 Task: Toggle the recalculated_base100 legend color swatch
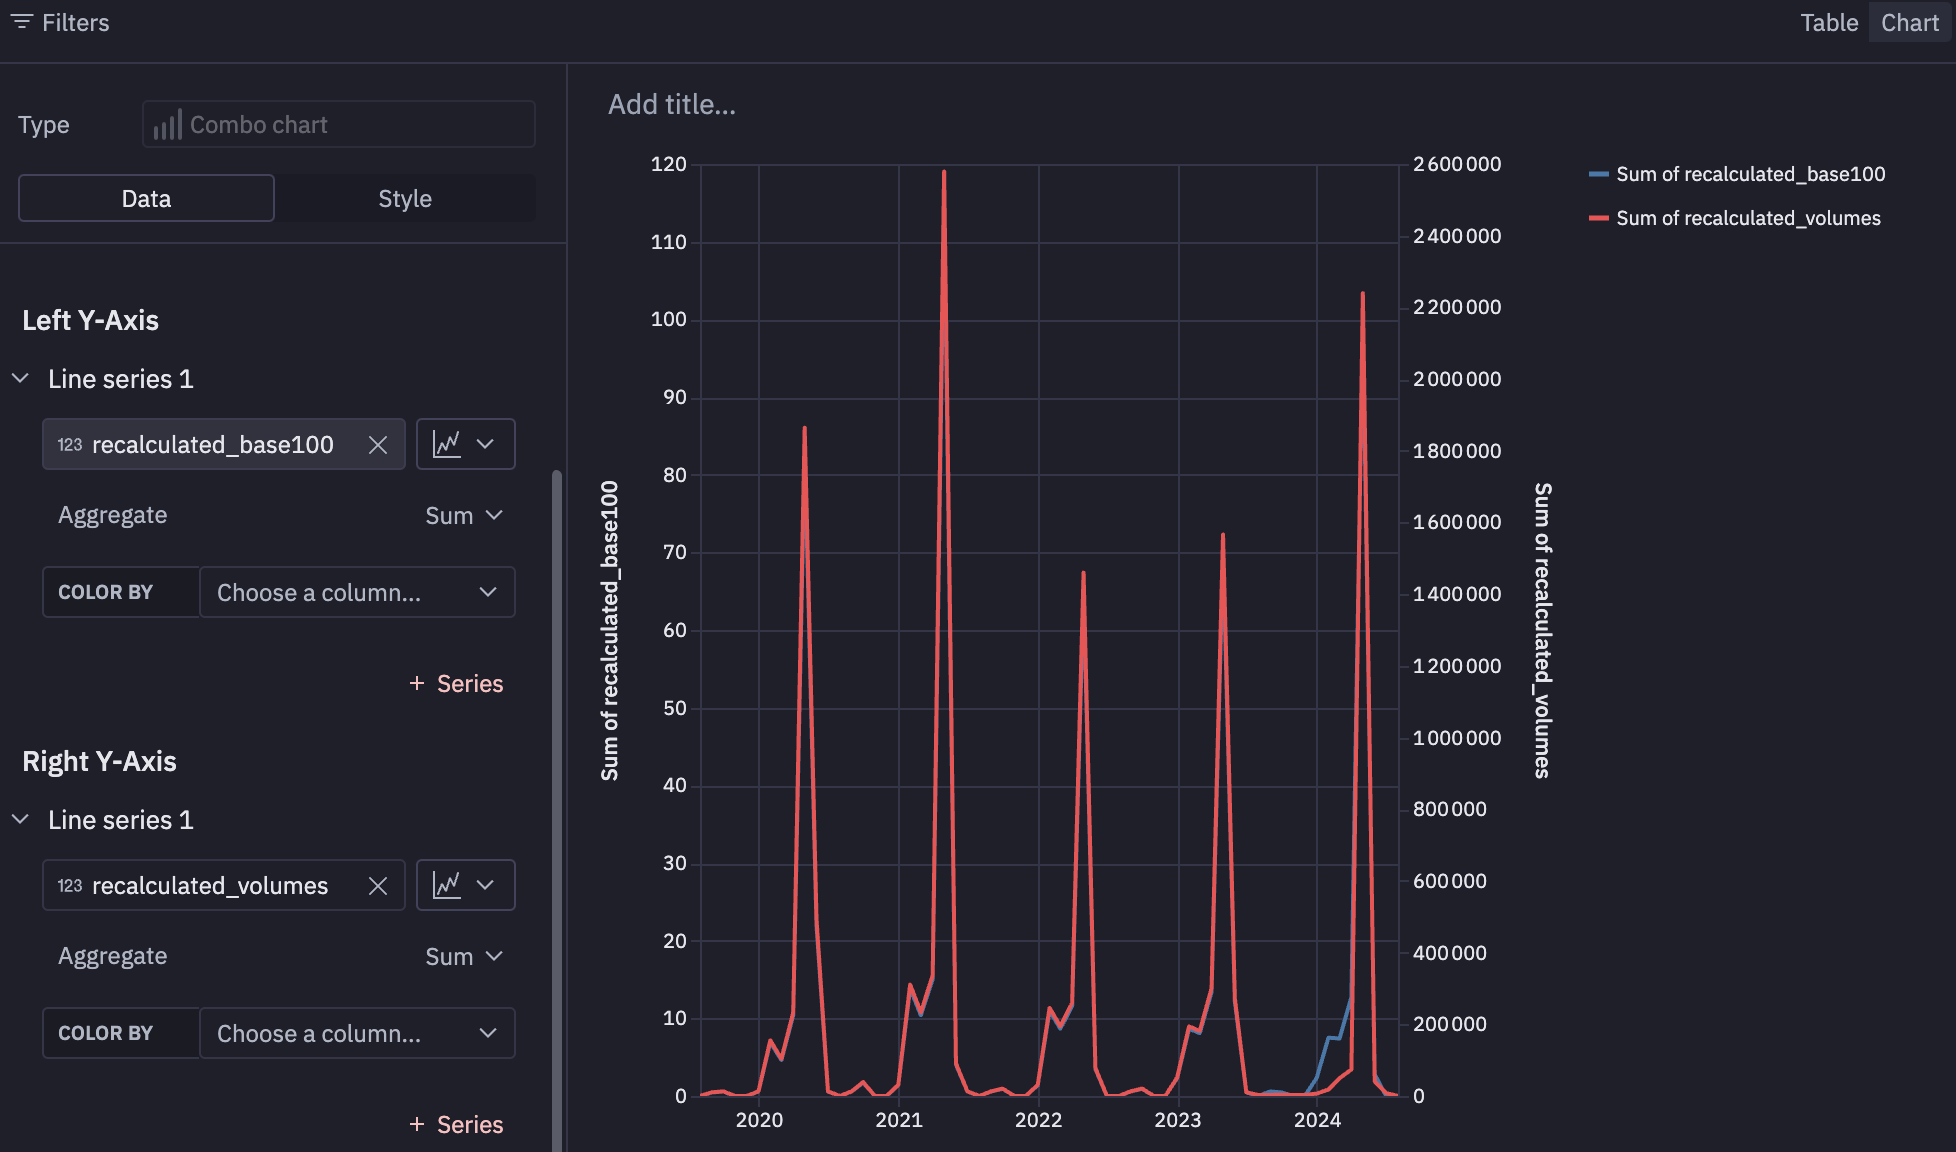[1598, 174]
